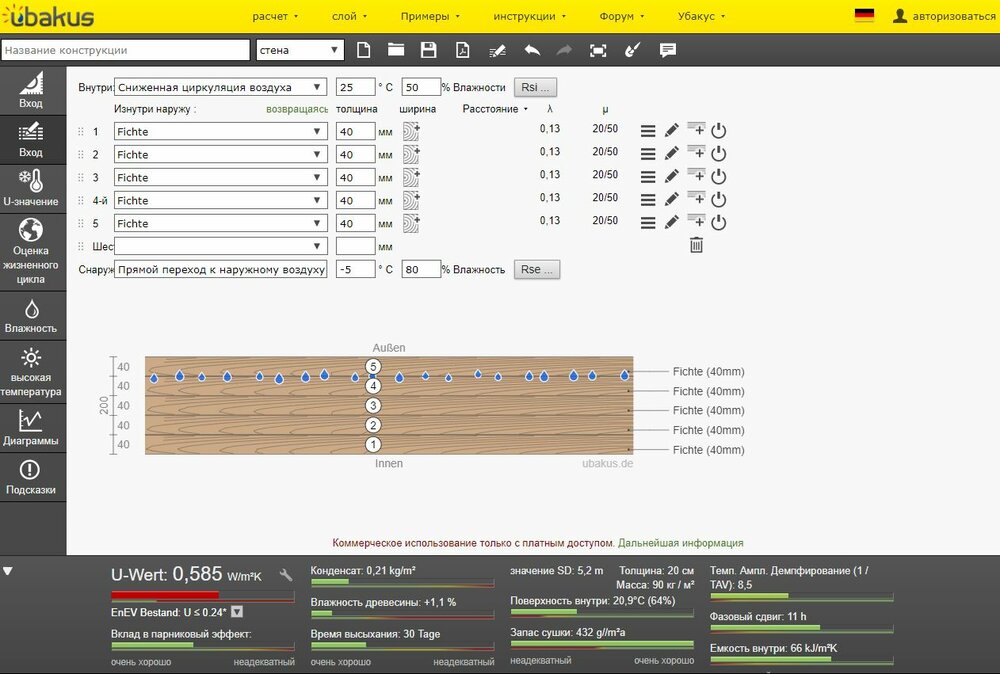
Task: Click the PDF export icon
Action: coord(462,50)
